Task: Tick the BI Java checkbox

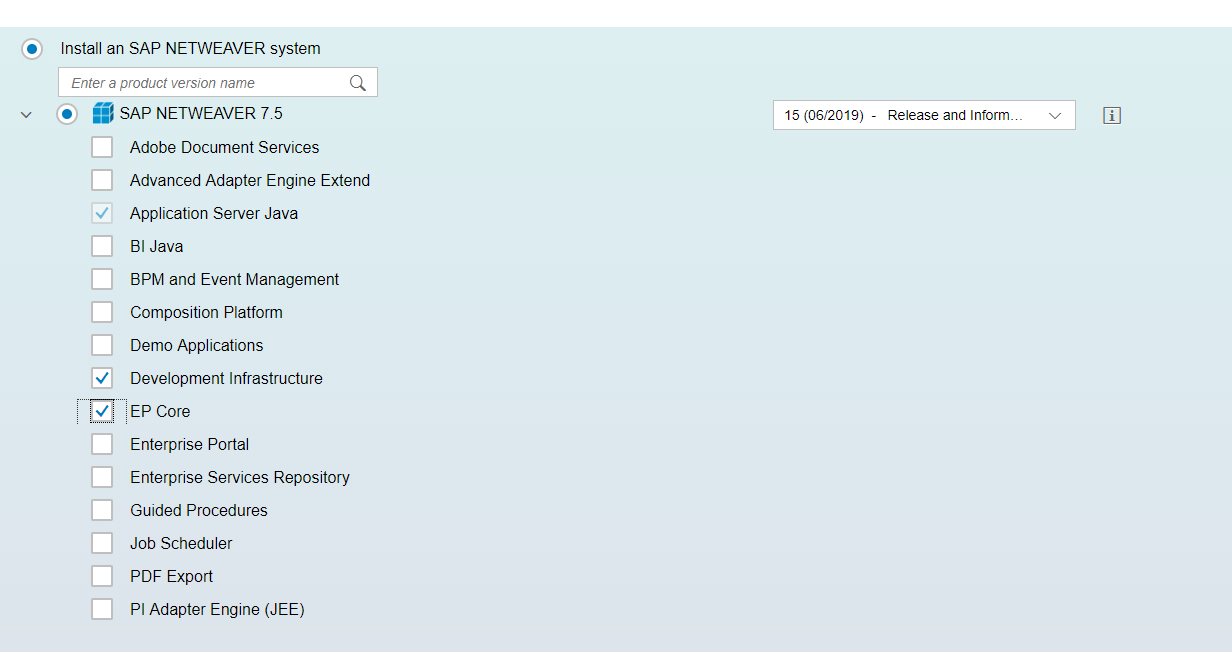Action: tap(102, 246)
